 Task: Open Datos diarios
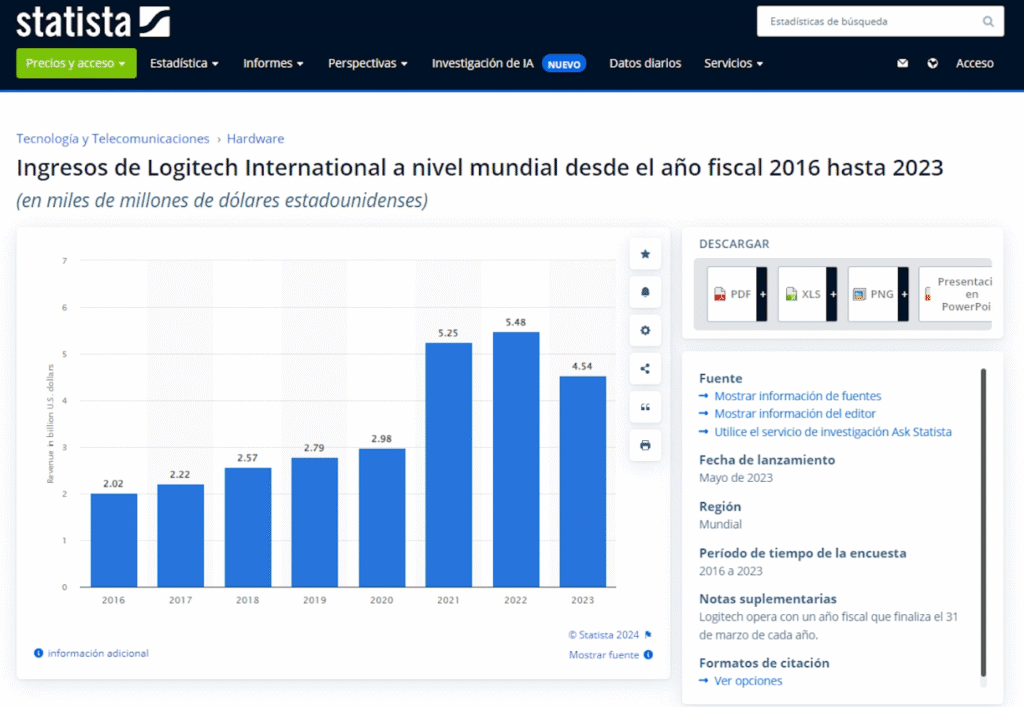click(x=645, y=63)
